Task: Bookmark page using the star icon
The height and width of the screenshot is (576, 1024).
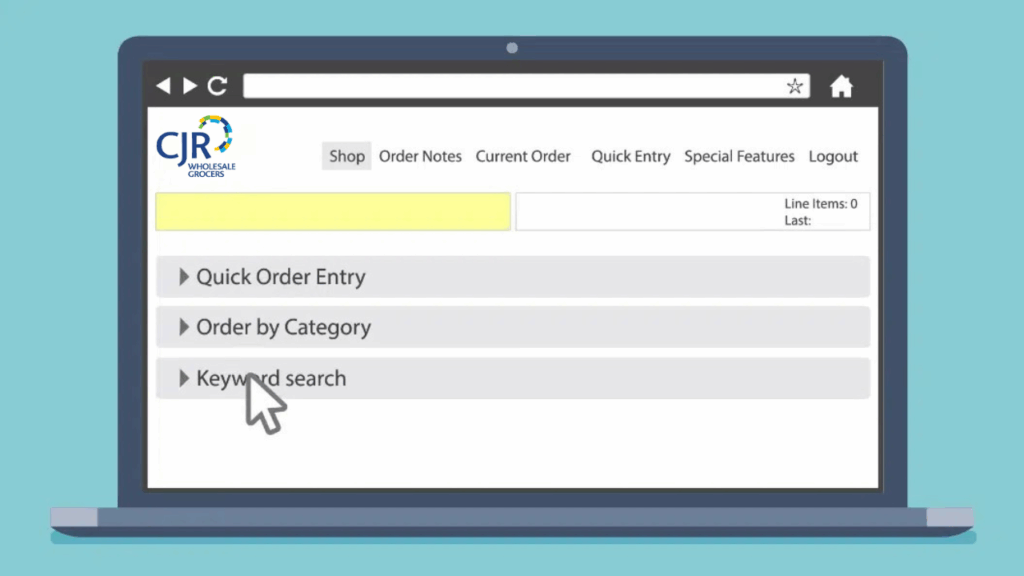Action: (x=794, y=86)
